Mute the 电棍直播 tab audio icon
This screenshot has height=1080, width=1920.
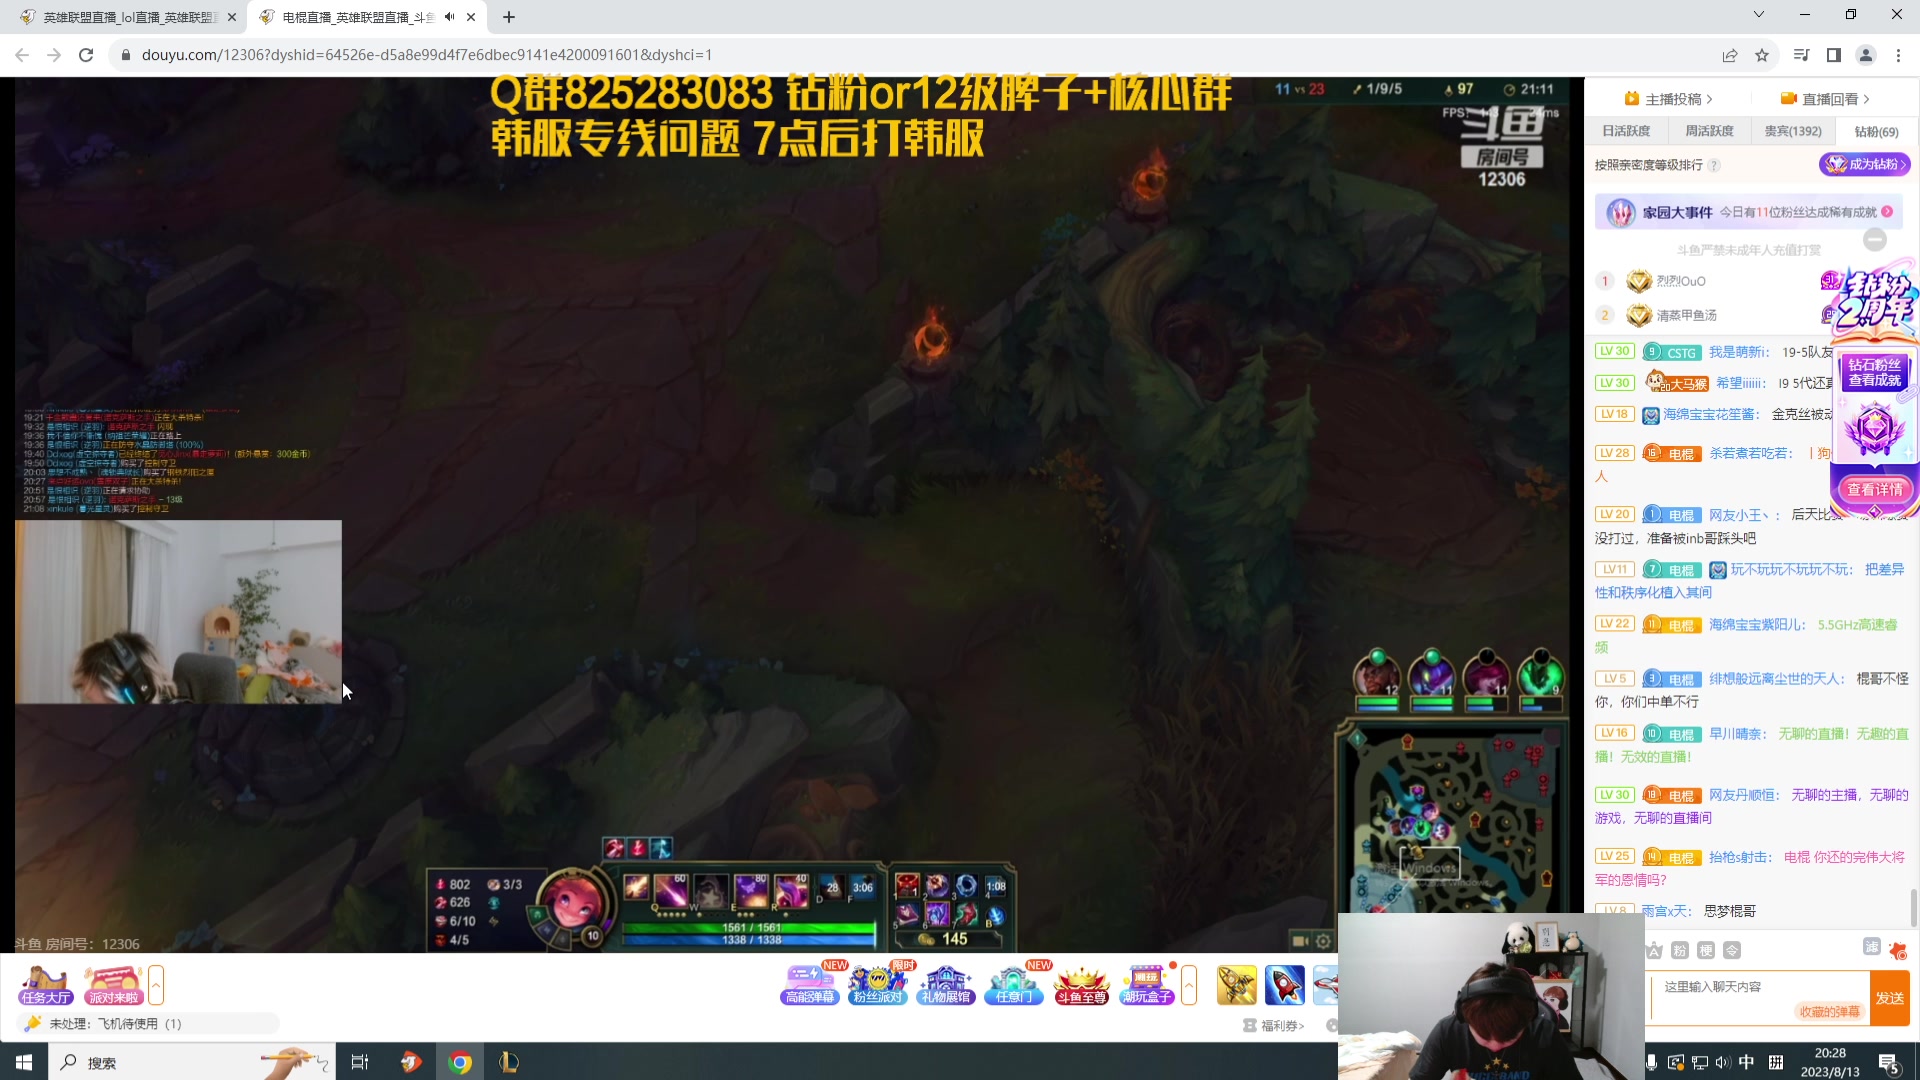pyautogui.click(x=449, y=17)
